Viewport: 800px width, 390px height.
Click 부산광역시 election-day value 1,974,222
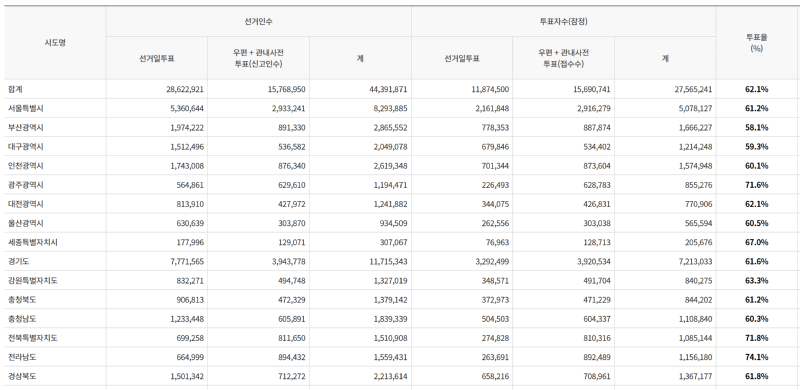coord(187,128)
